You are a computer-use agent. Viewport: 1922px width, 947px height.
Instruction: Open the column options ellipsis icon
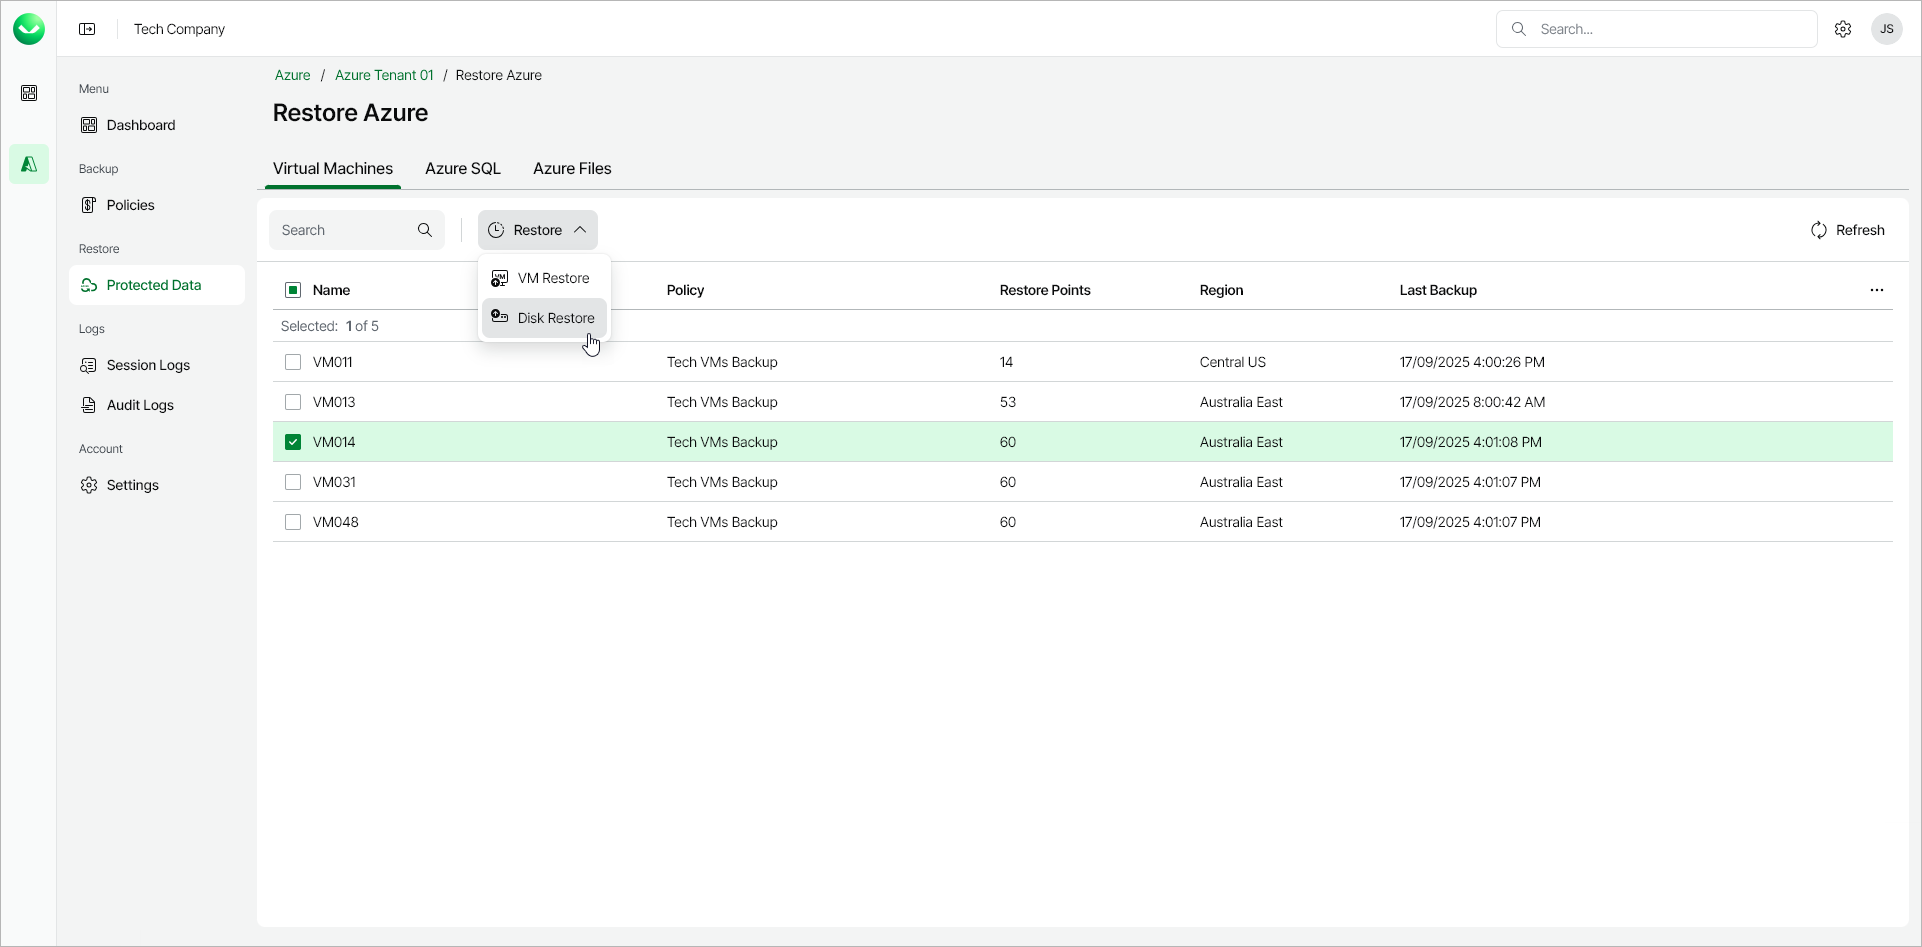1877,290
